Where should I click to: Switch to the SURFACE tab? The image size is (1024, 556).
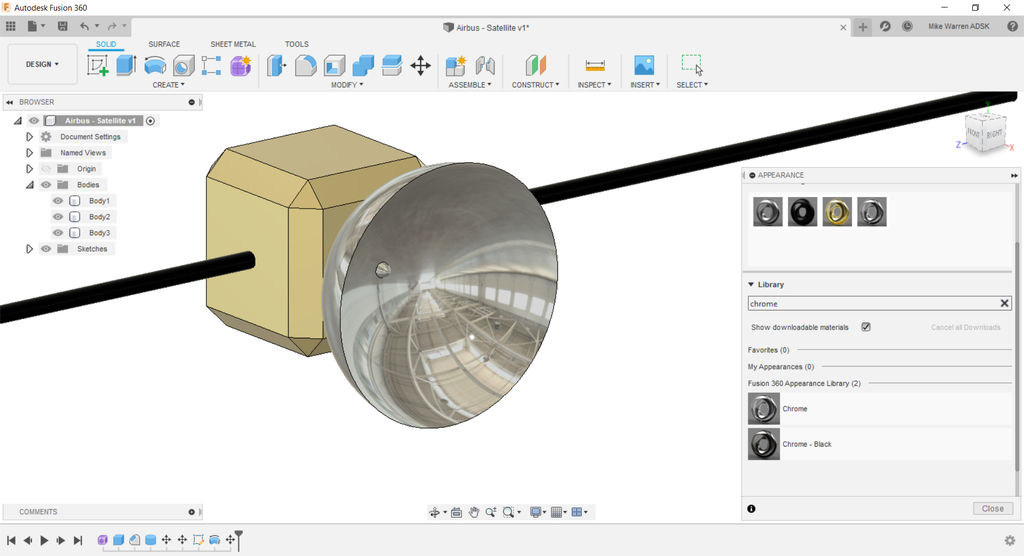click(x=164, y=44)
